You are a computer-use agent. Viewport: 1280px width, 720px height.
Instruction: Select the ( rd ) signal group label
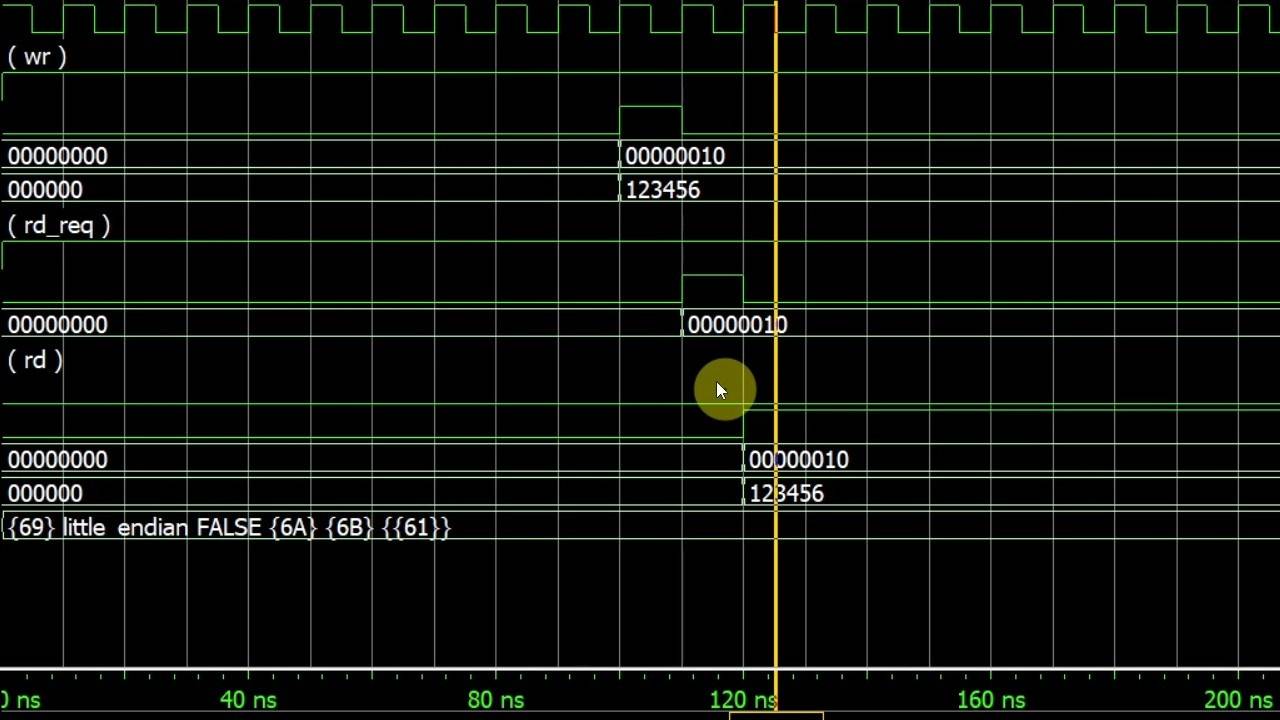(35, 361)
